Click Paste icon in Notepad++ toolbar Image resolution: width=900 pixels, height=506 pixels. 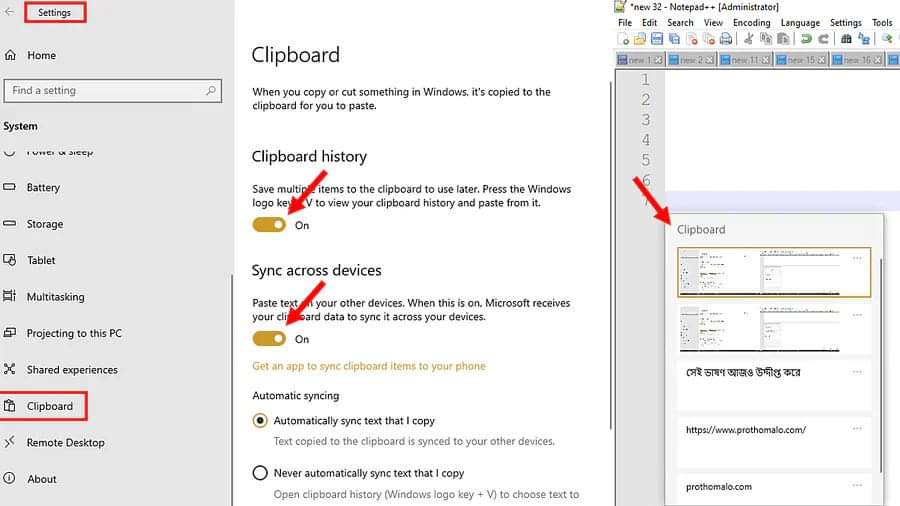(783, 38)
